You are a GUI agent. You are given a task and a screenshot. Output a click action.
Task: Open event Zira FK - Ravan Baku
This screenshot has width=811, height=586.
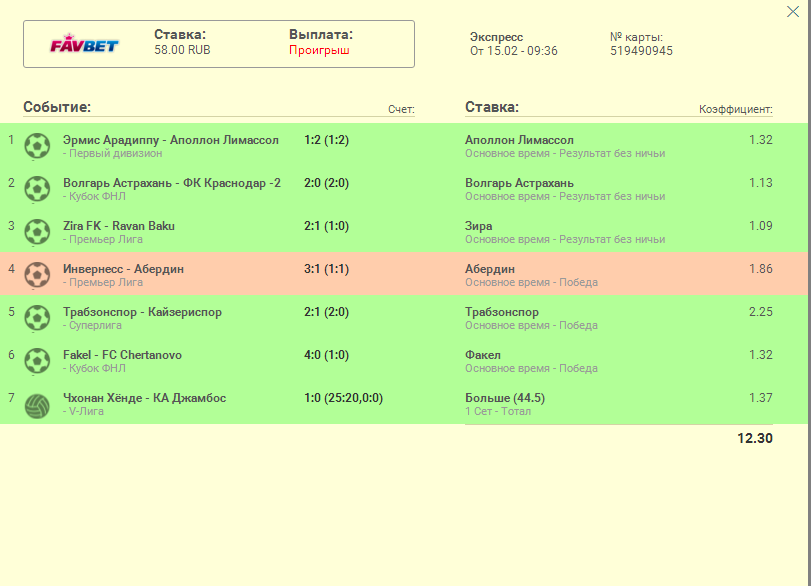119,226
